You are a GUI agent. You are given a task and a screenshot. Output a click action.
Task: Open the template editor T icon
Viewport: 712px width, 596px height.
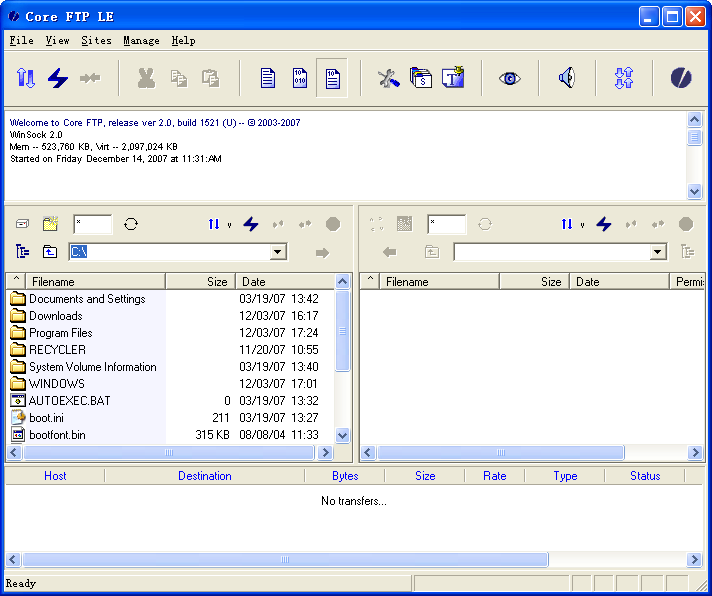[453, 77]
